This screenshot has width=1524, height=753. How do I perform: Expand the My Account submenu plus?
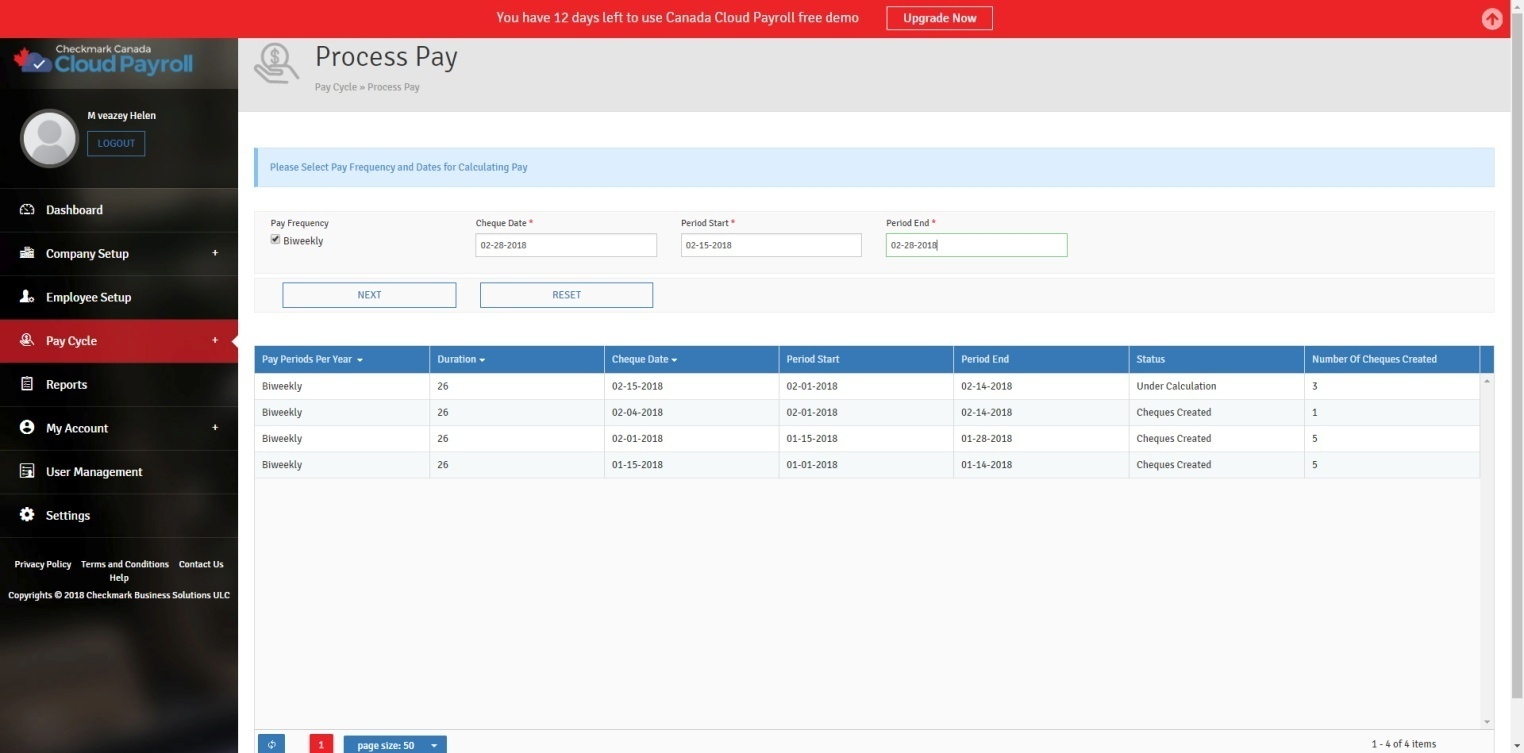tap(214, 428)
